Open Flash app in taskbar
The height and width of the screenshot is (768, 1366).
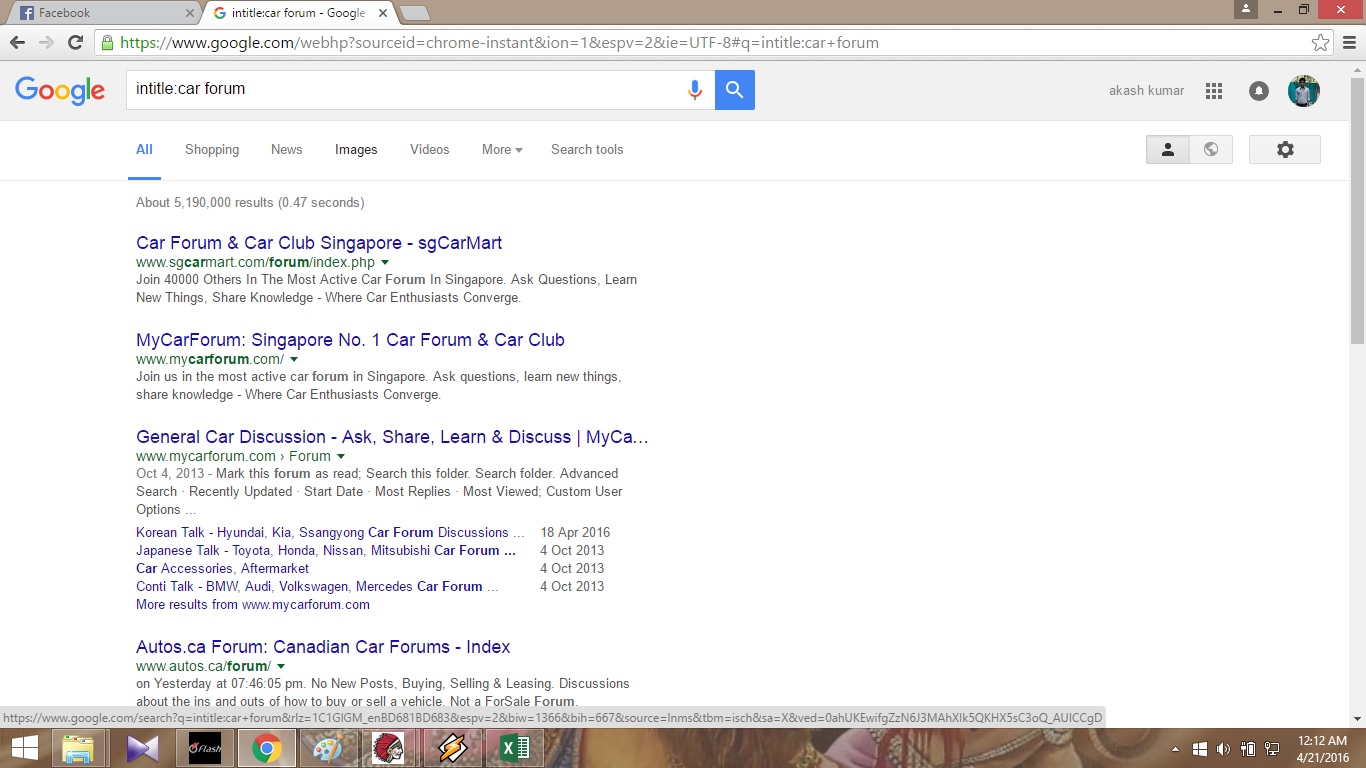(205, 748)
